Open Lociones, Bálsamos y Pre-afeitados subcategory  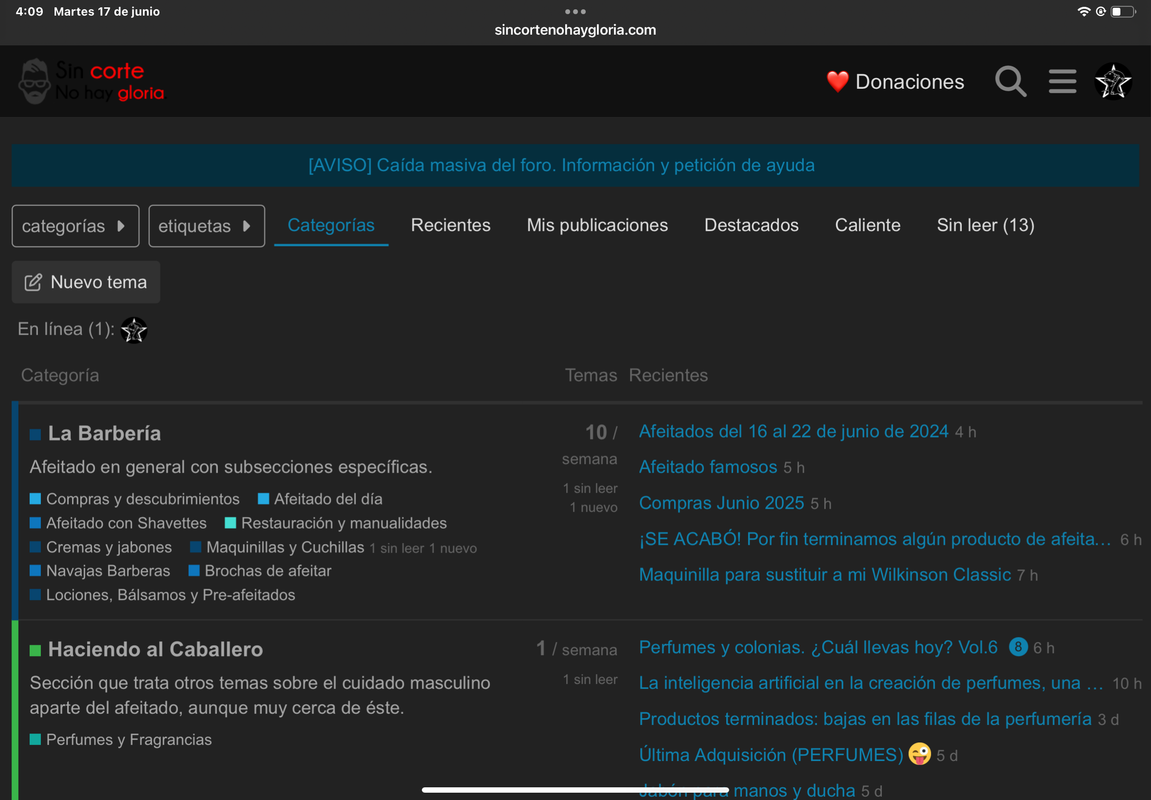(x=170, y=595)
